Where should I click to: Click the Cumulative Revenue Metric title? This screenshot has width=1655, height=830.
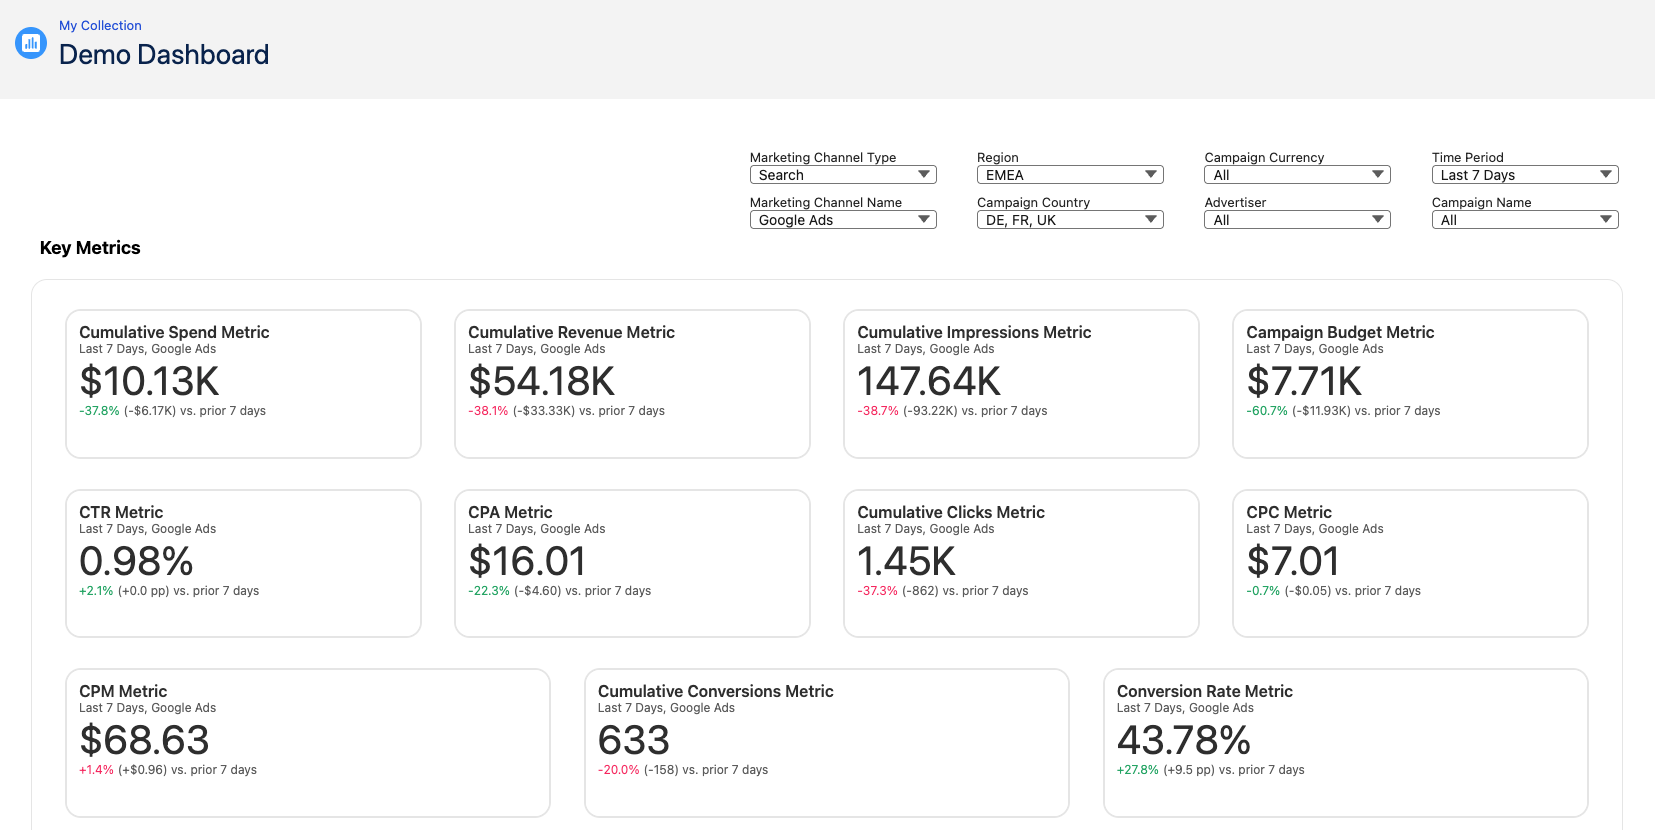click(x=571, y=332)
